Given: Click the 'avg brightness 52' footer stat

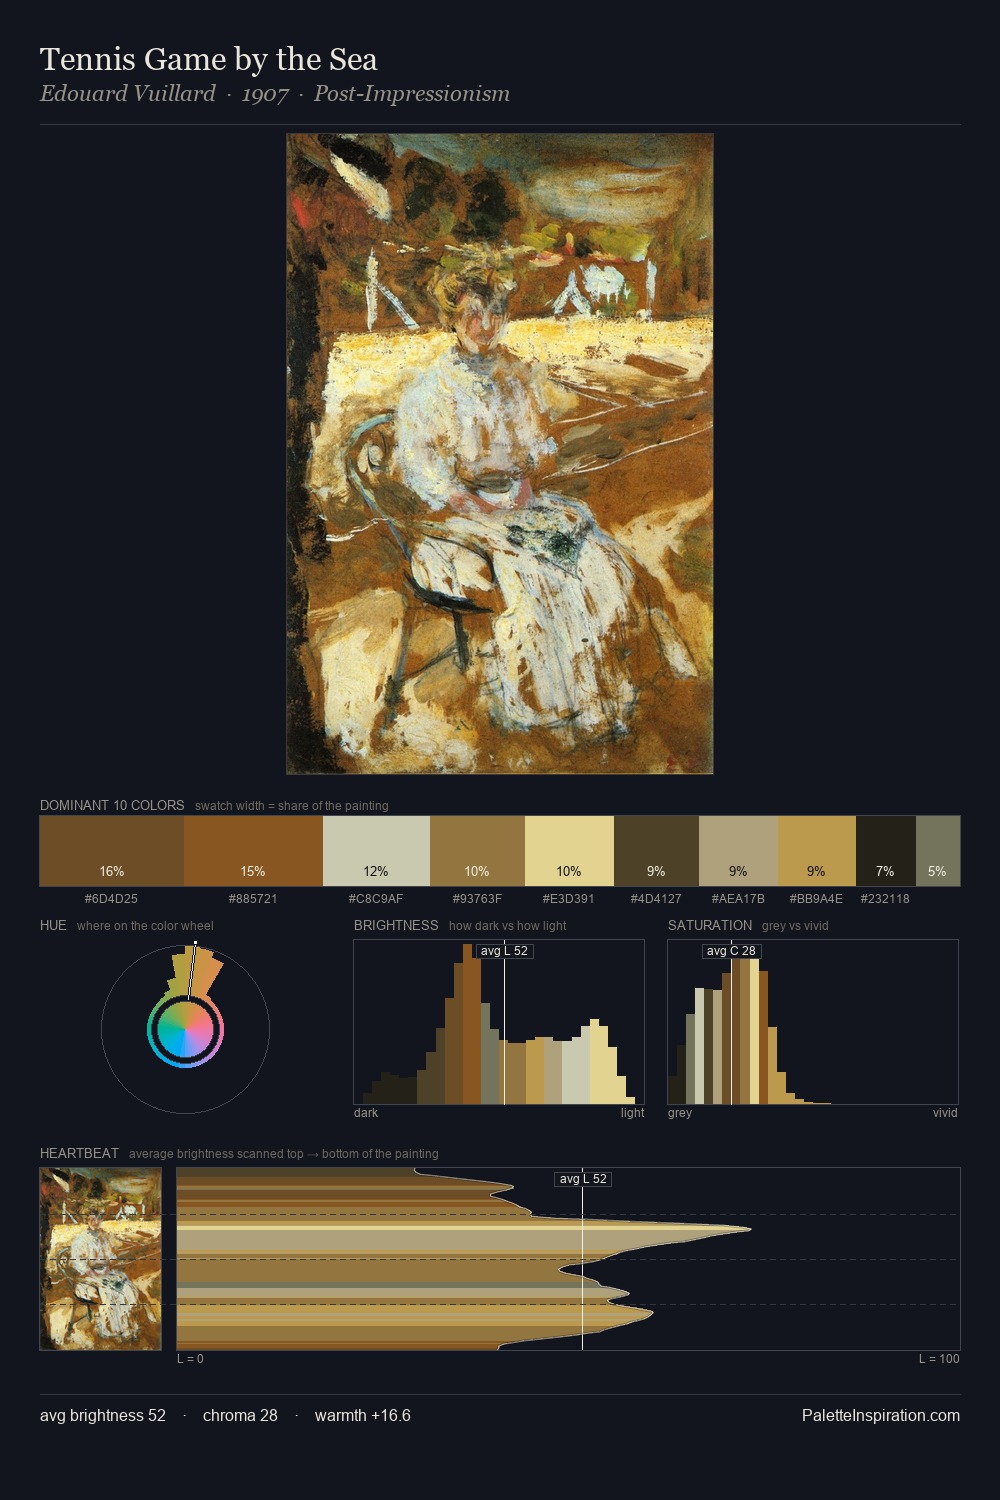Looking at the screenshot, I should point(103,1416).
